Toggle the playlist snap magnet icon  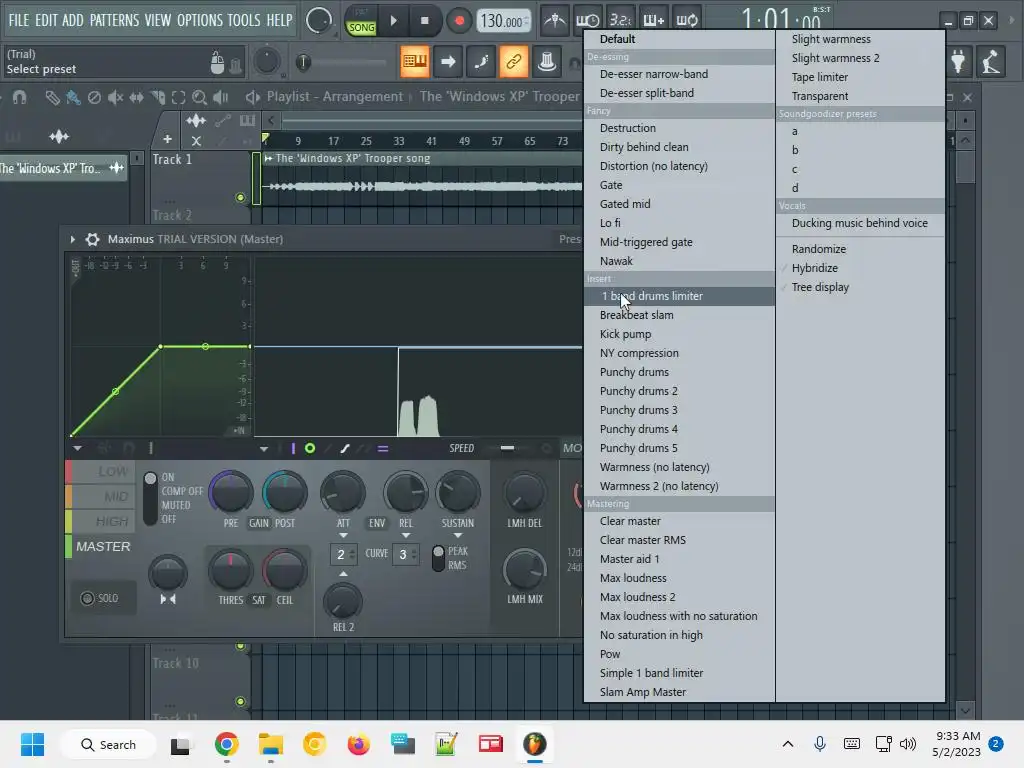[19, 98]
